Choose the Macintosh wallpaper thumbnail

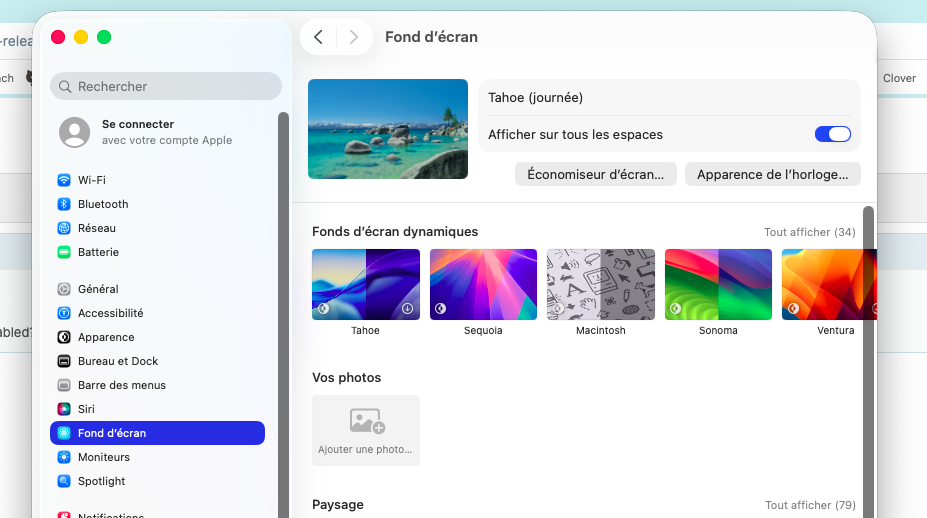coord(601,284)
